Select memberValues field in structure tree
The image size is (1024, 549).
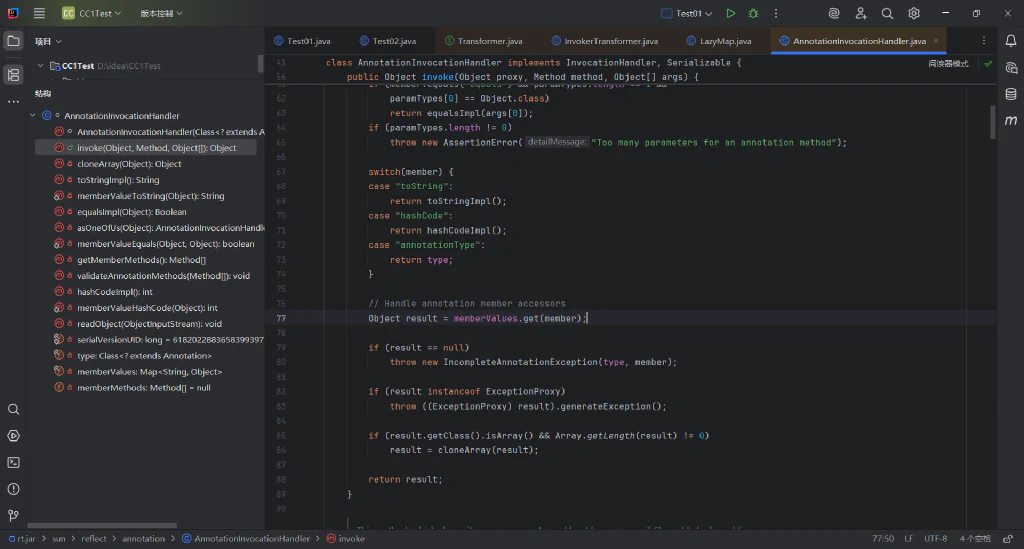point(150,371)
